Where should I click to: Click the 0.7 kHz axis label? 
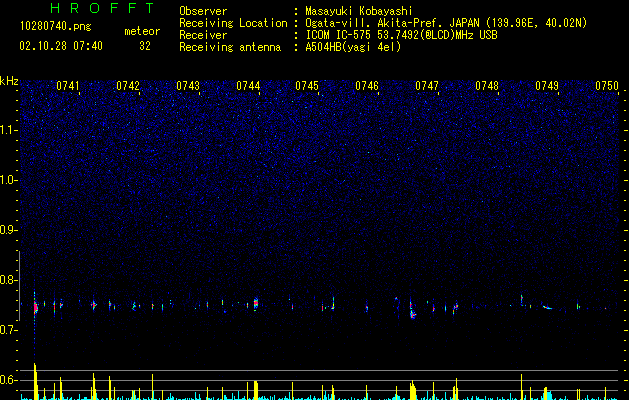coord(8,330)
